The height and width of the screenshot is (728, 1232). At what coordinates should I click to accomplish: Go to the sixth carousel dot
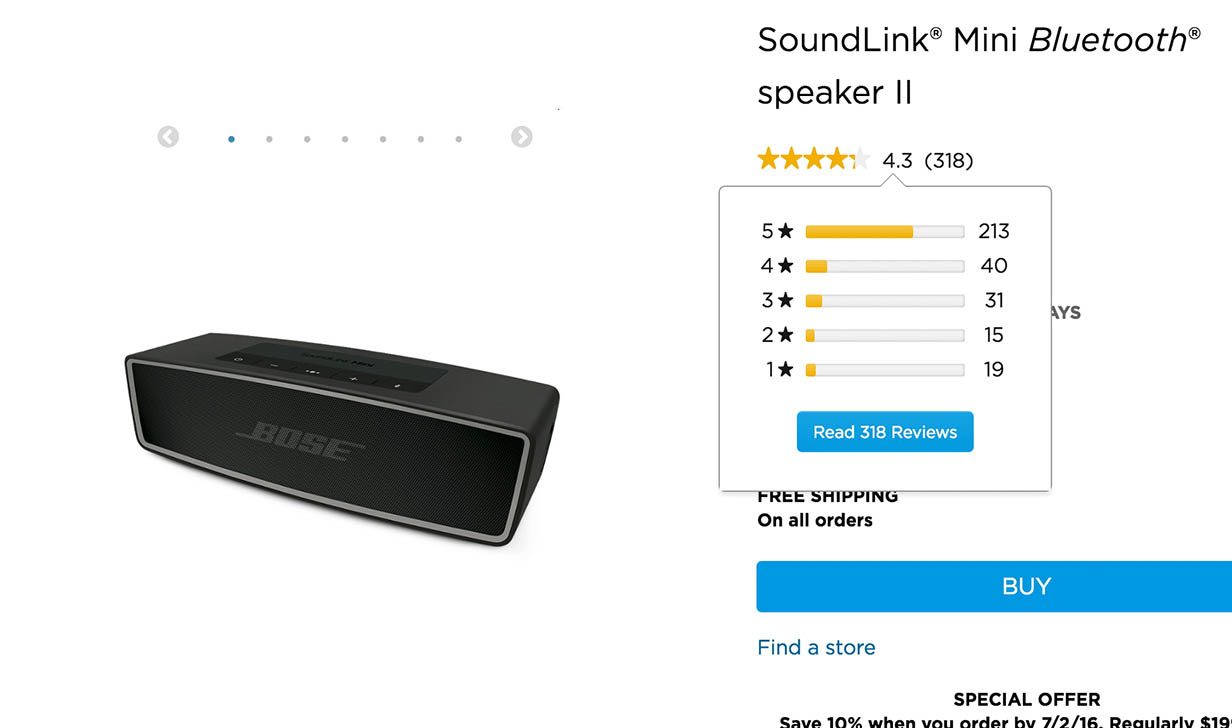(x=421, y=139)
